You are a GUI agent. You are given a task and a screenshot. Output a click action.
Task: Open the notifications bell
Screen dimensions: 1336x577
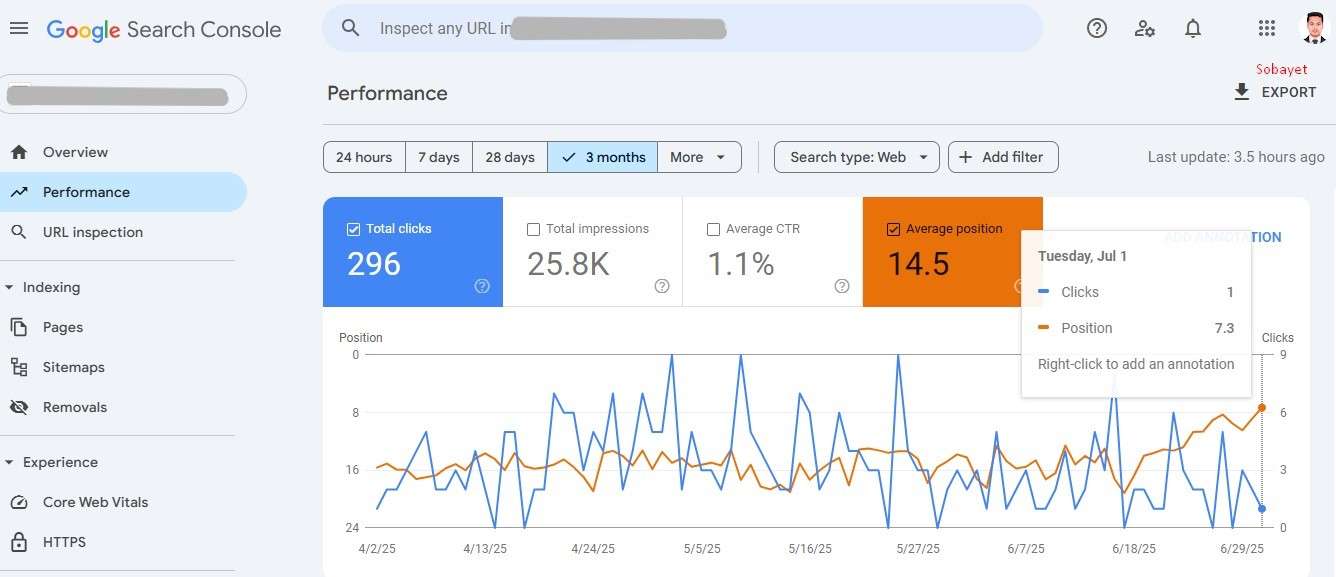click(1193, 29)
